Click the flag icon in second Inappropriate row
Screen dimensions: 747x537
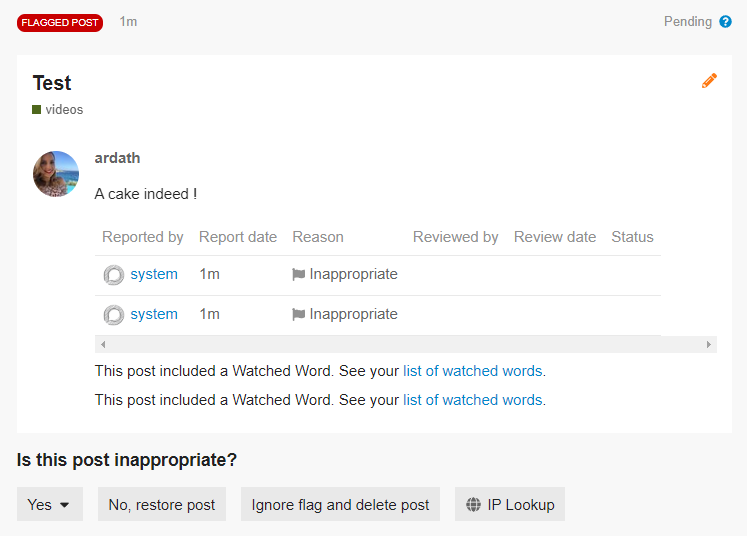[298, 314]
